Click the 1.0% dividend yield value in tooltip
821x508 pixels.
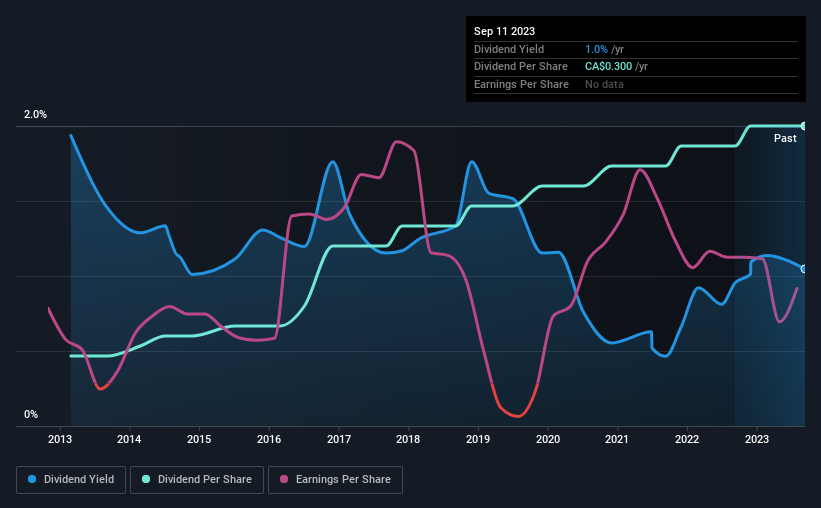click(596, 49)
